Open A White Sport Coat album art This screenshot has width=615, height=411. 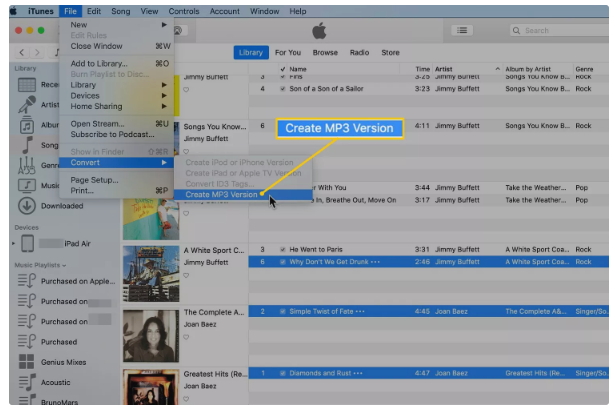tap(151, 274)
